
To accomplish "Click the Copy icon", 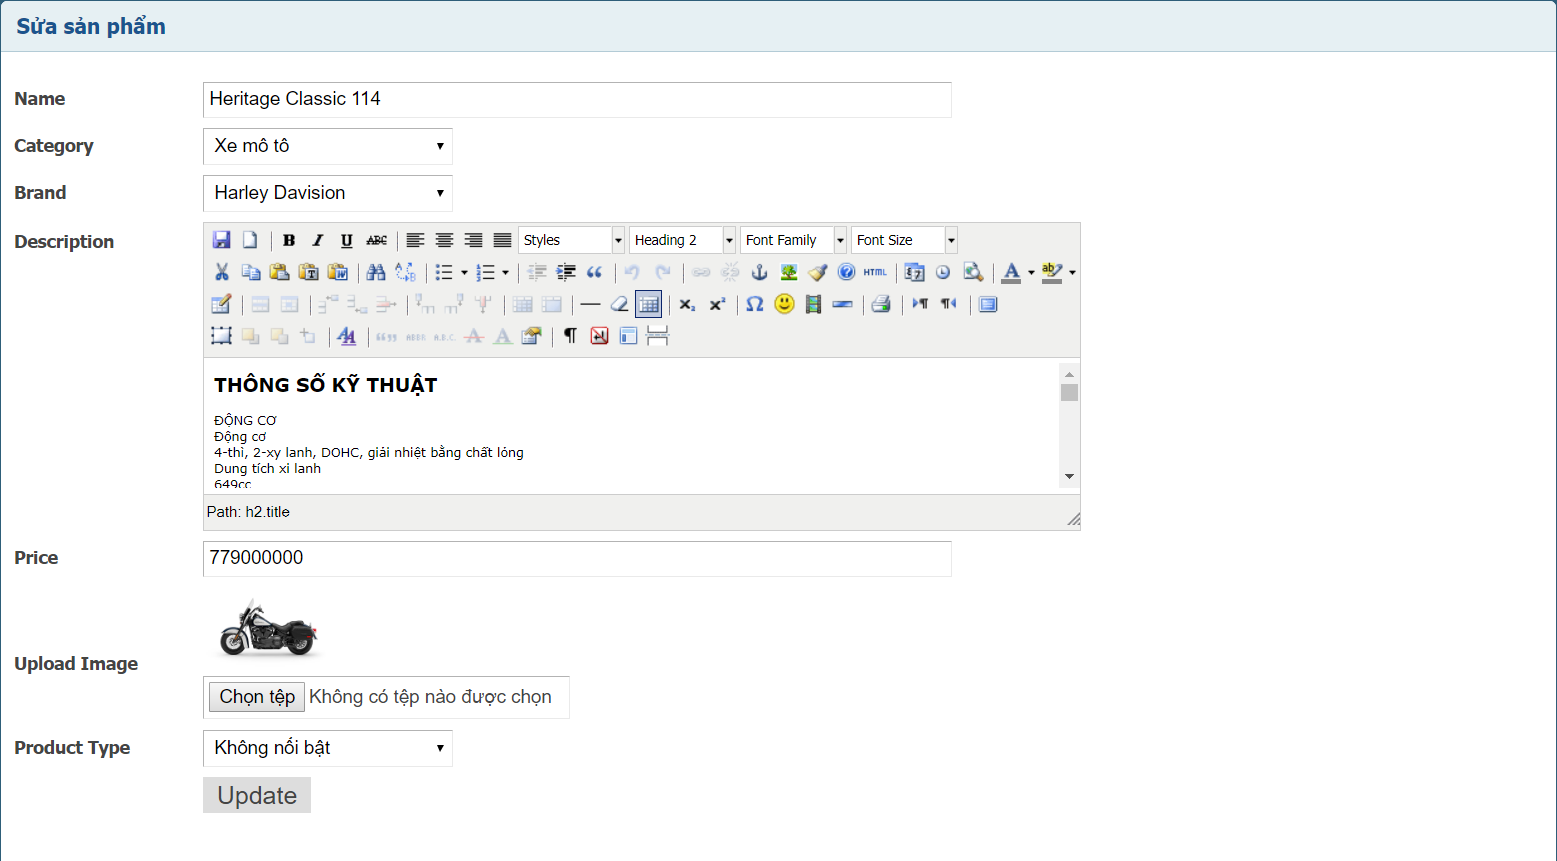I will pos(251,272).
